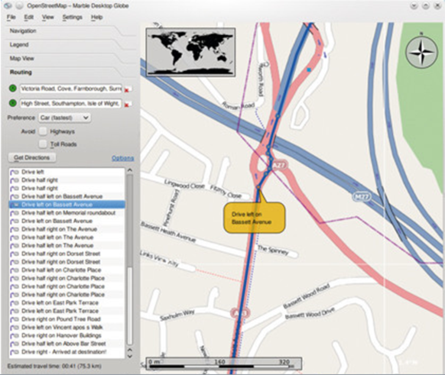Click green start waypoint icon for Victoria Road

point(12,88)
